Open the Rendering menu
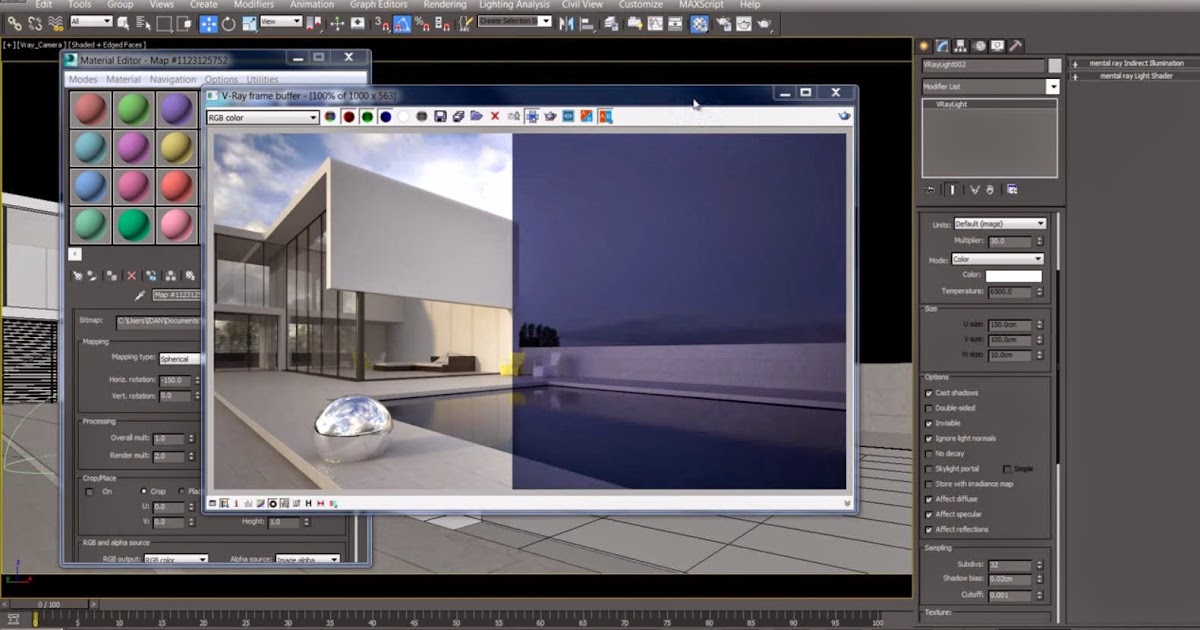The image size is (1200, 630). point(444,5)
